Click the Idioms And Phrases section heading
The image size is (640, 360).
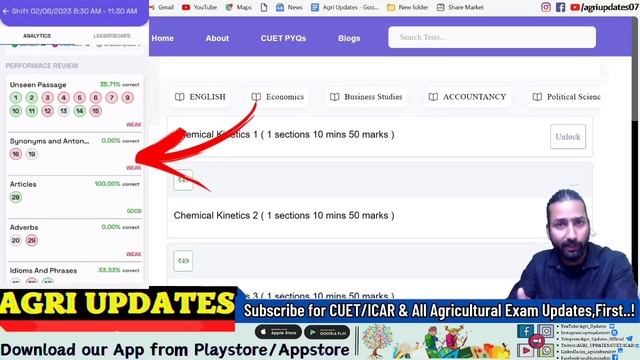43,271
